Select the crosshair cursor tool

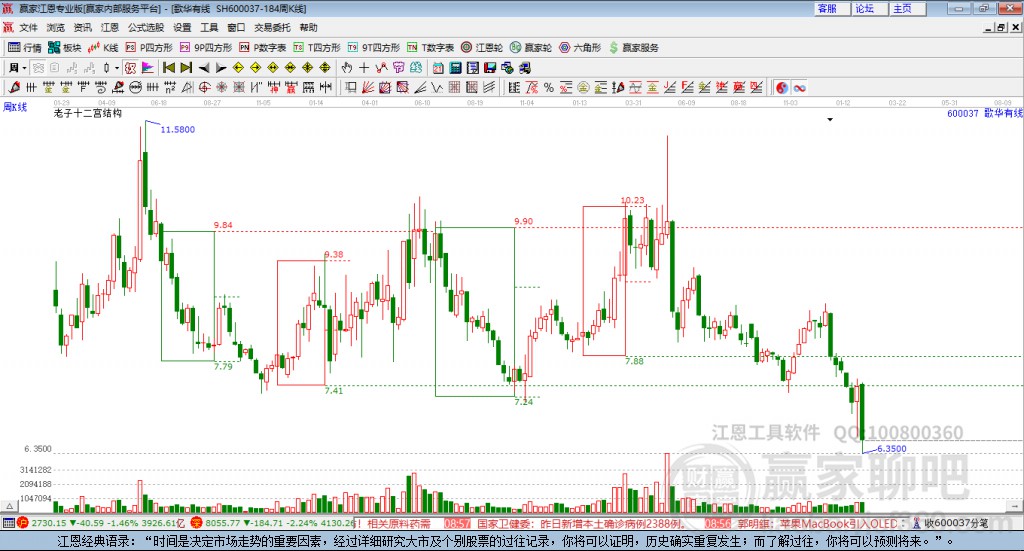coord(364,68)
